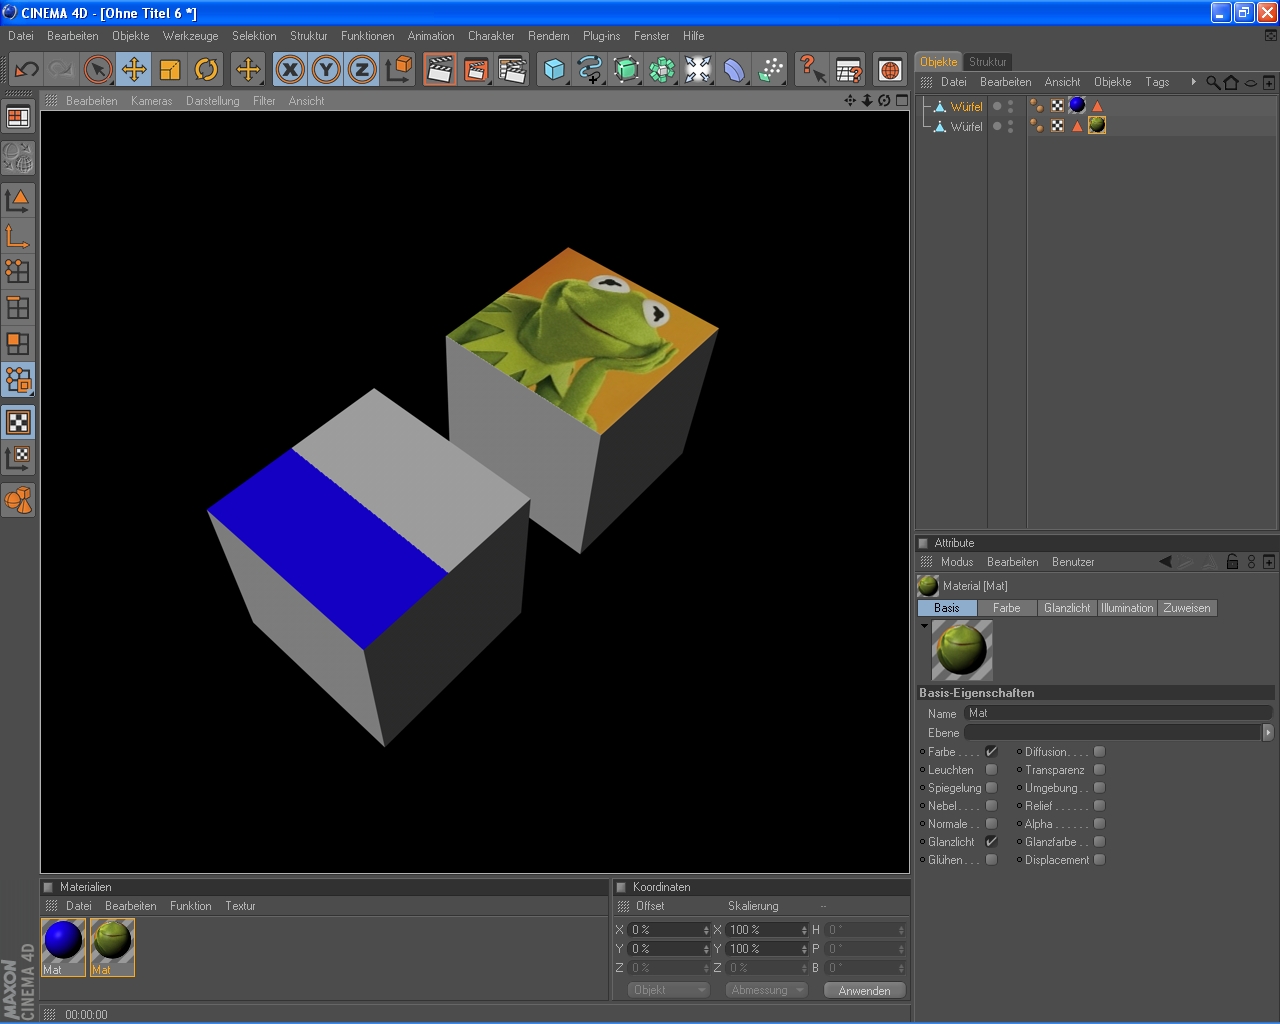Select the green frog Mat material swatch

(x=112, y=946)
